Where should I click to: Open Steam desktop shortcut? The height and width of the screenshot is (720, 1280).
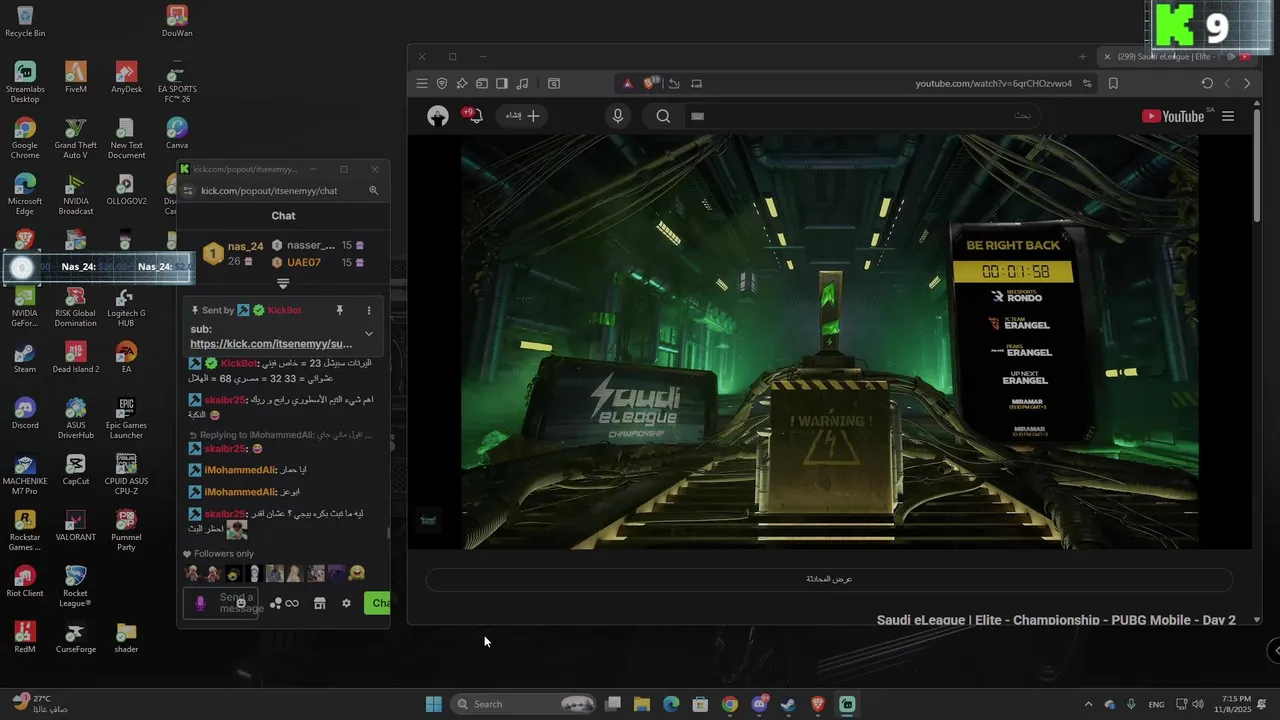click(25, 357)
